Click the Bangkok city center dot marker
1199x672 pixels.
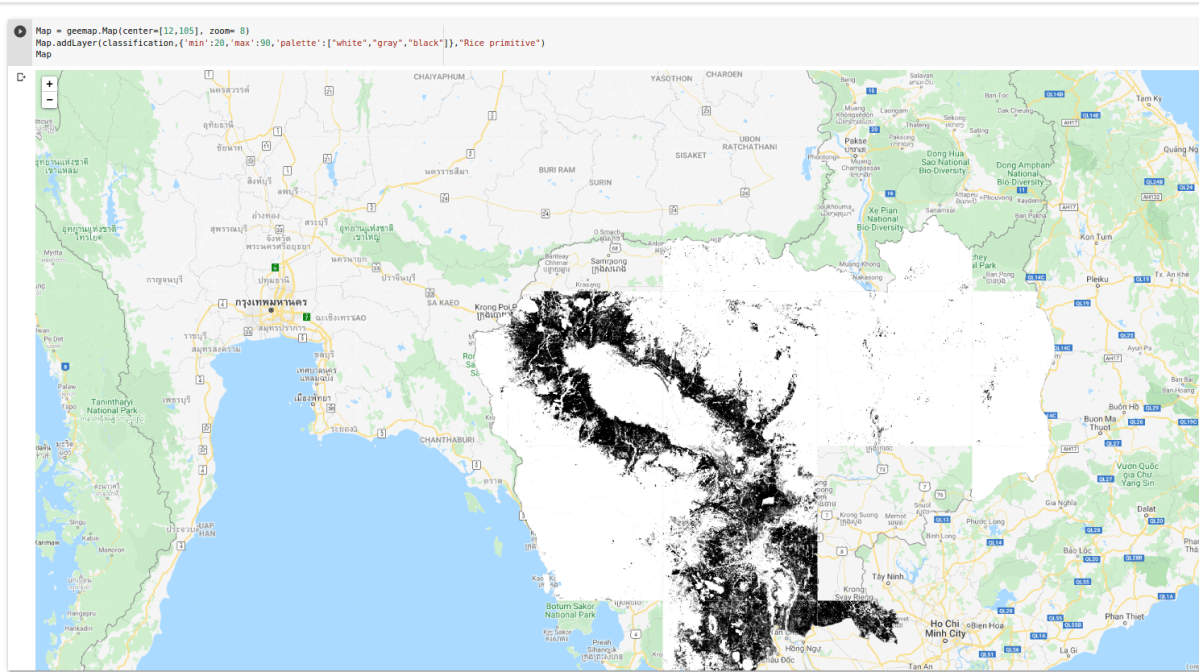(x=272, y=309)
